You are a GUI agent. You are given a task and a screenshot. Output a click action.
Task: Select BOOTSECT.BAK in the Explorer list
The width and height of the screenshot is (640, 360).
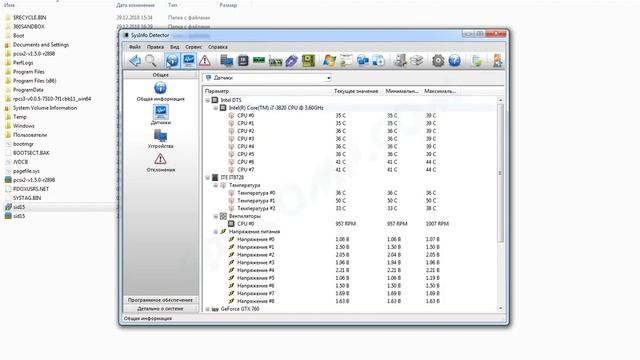31,153
